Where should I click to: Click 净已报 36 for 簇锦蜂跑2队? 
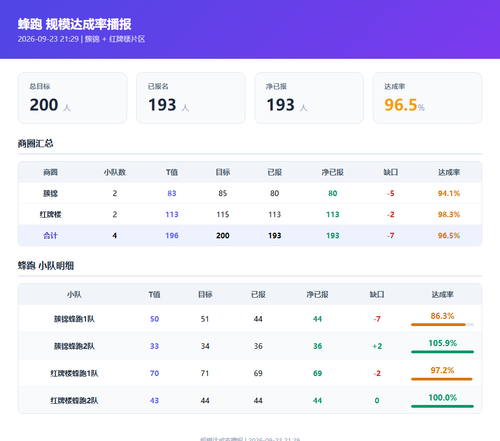[317, 346]
